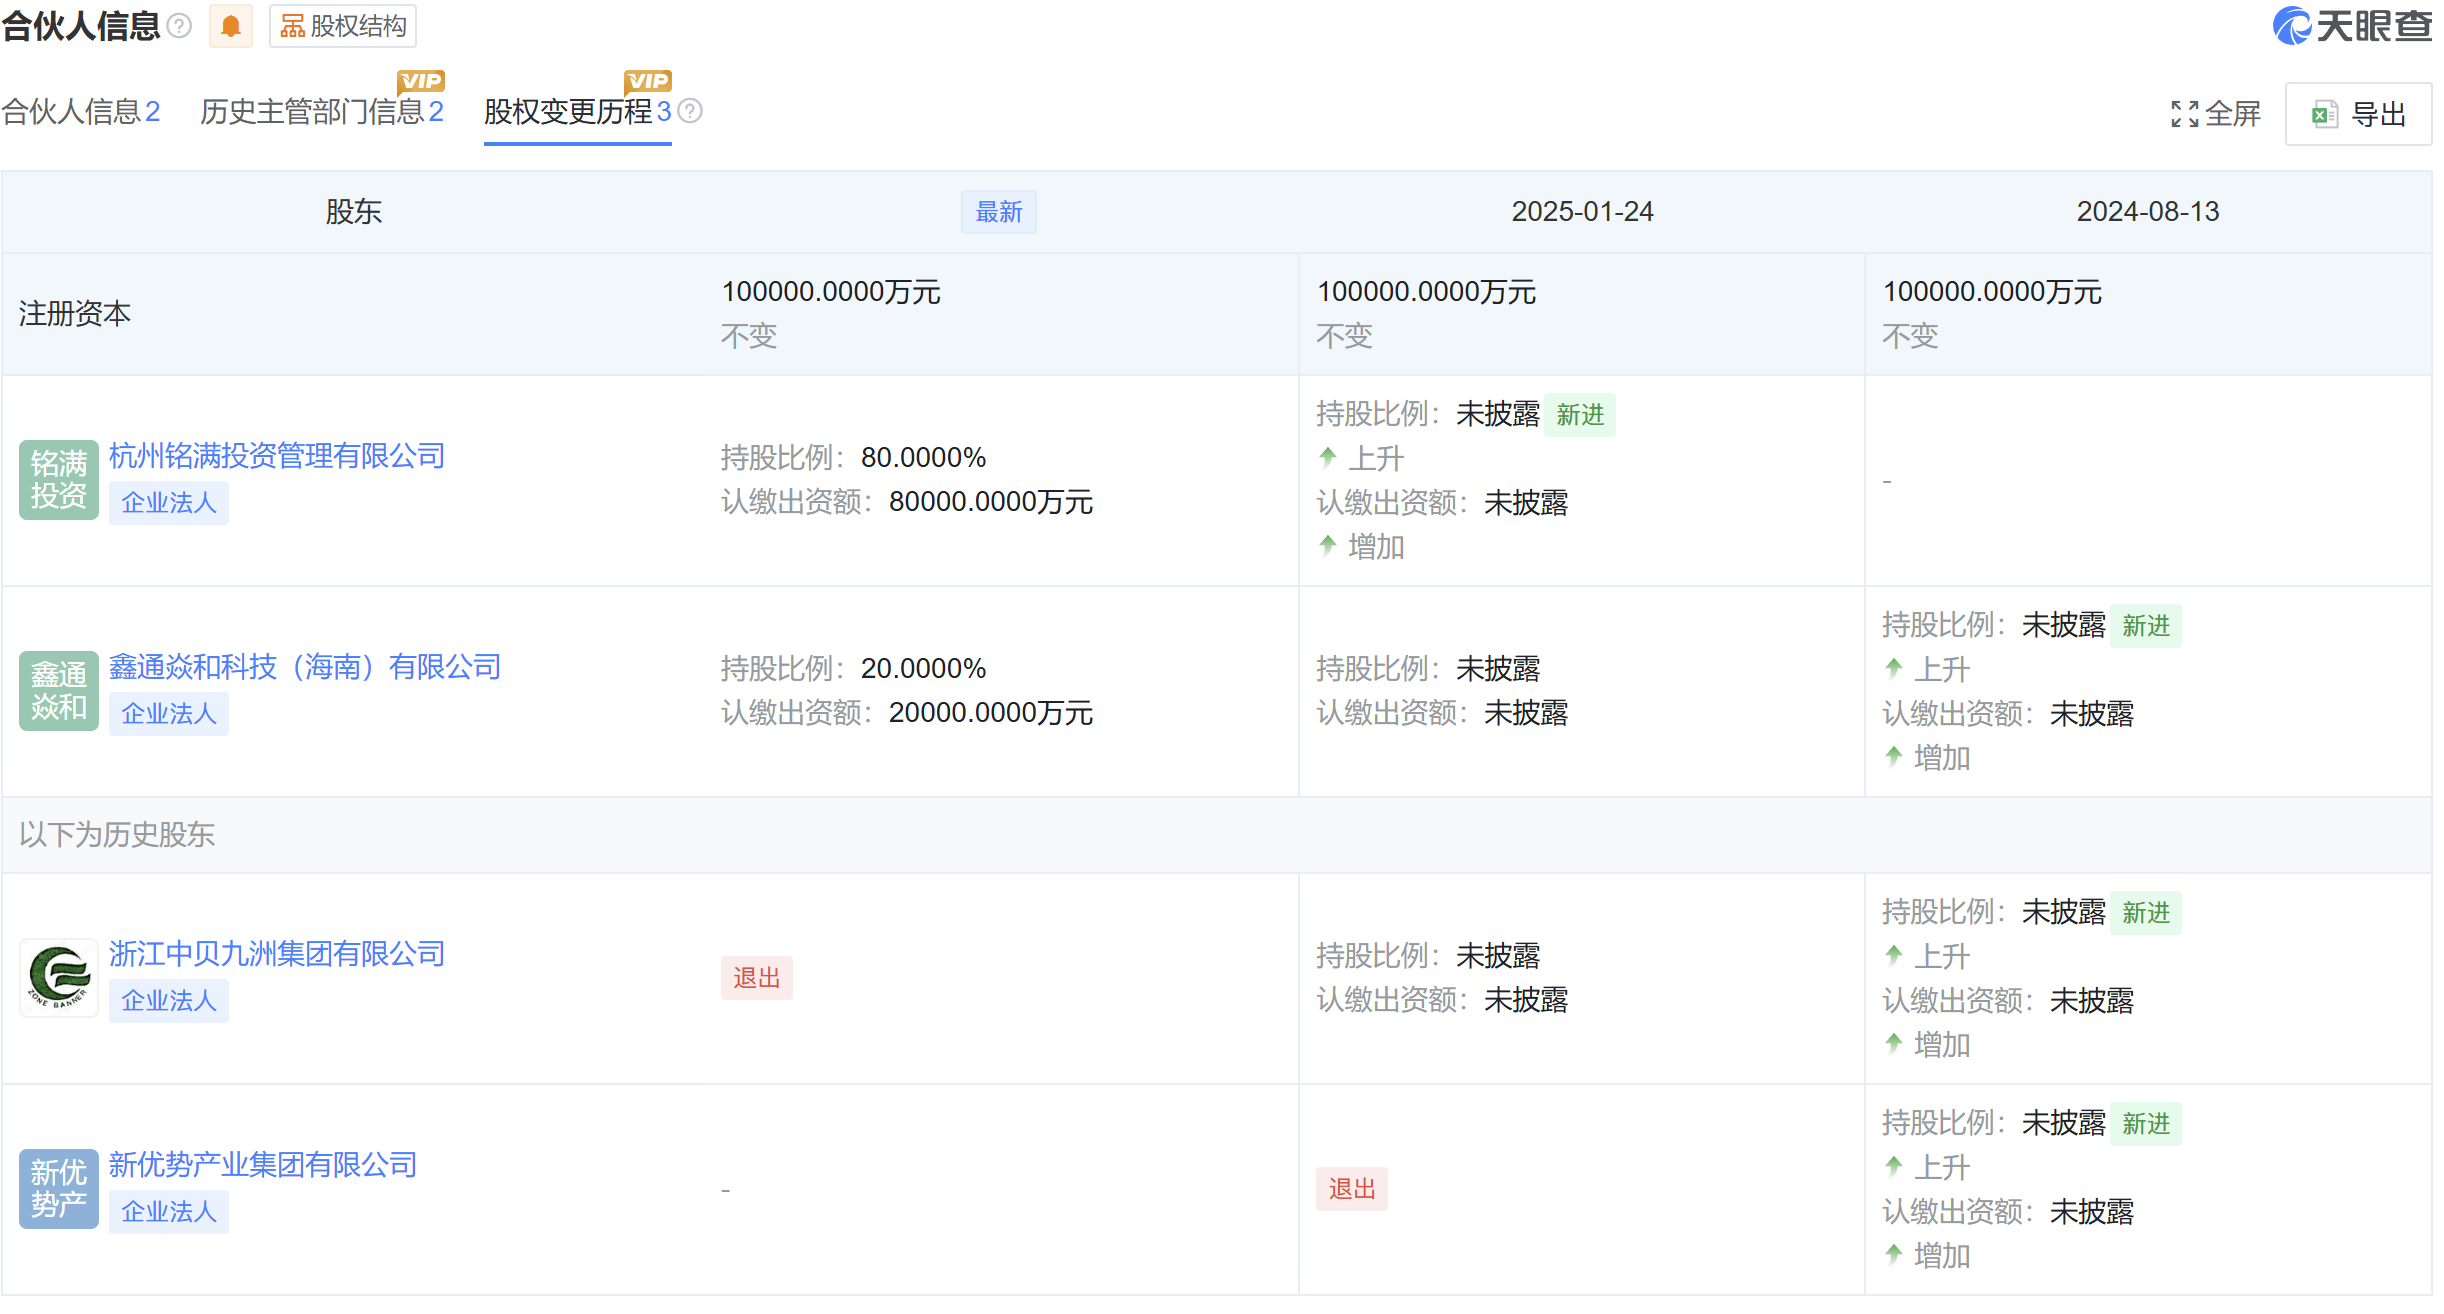Viewport: 2444px width, 1314px height.
Task: Click help icon beside 合伙人信息 title
Action: tap(179, 26)
